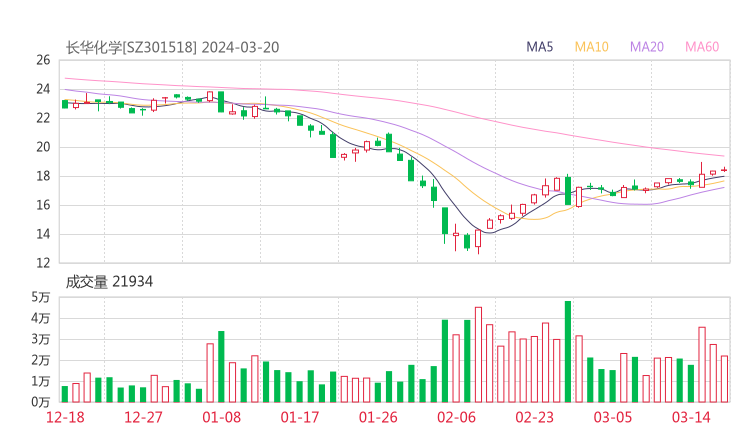Click the 01-17 date axis label
Image resolution: width=740 pixels, height=440 pixels.
[x=300, y=417]
